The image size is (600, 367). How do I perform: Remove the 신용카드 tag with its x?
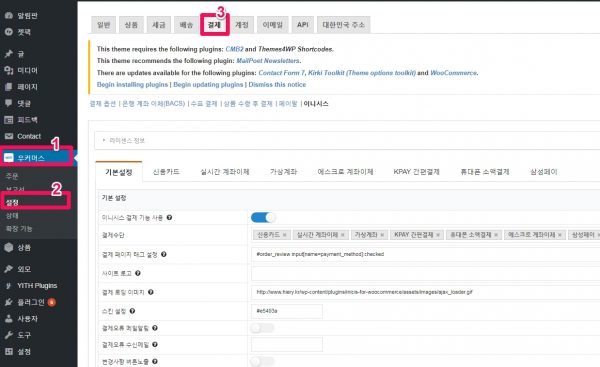click(285, 235)
